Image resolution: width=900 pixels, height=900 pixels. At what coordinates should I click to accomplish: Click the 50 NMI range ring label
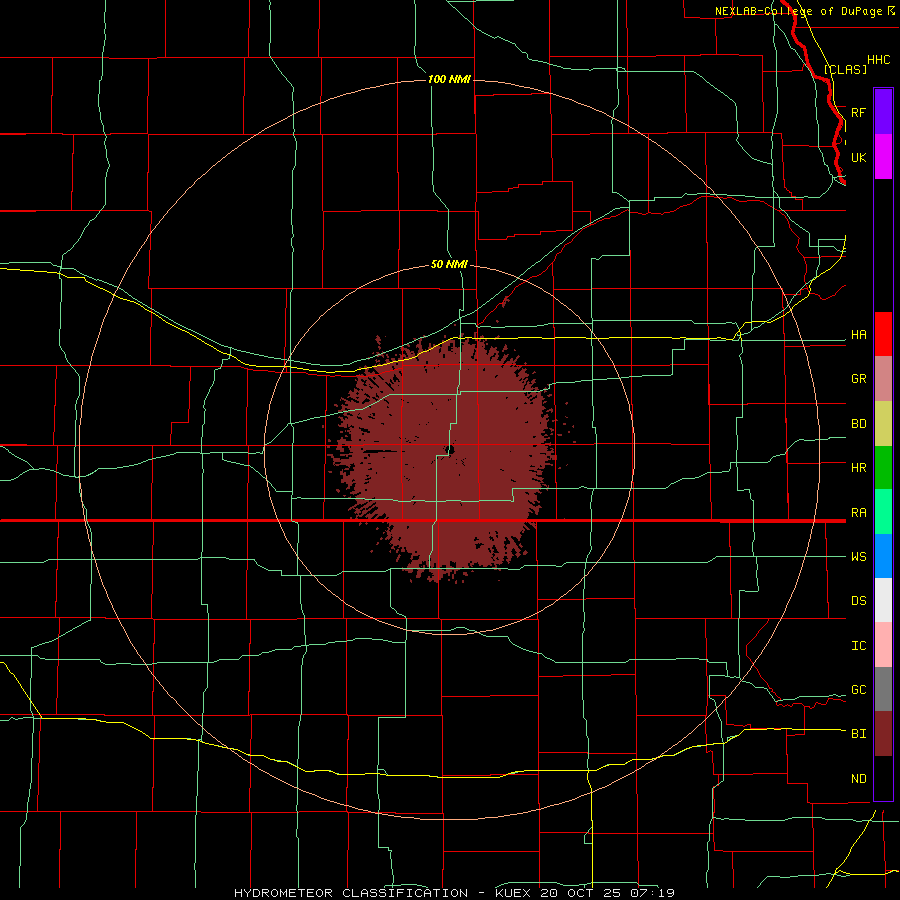pyautogui.click(x=449, y=264)
